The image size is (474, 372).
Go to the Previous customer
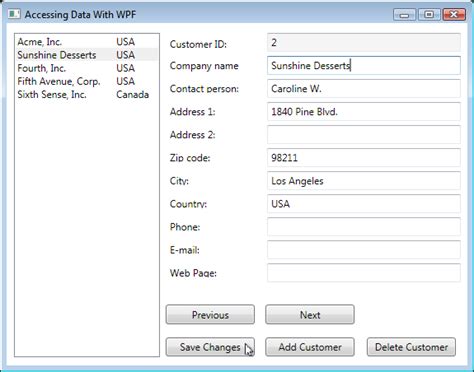210,314
